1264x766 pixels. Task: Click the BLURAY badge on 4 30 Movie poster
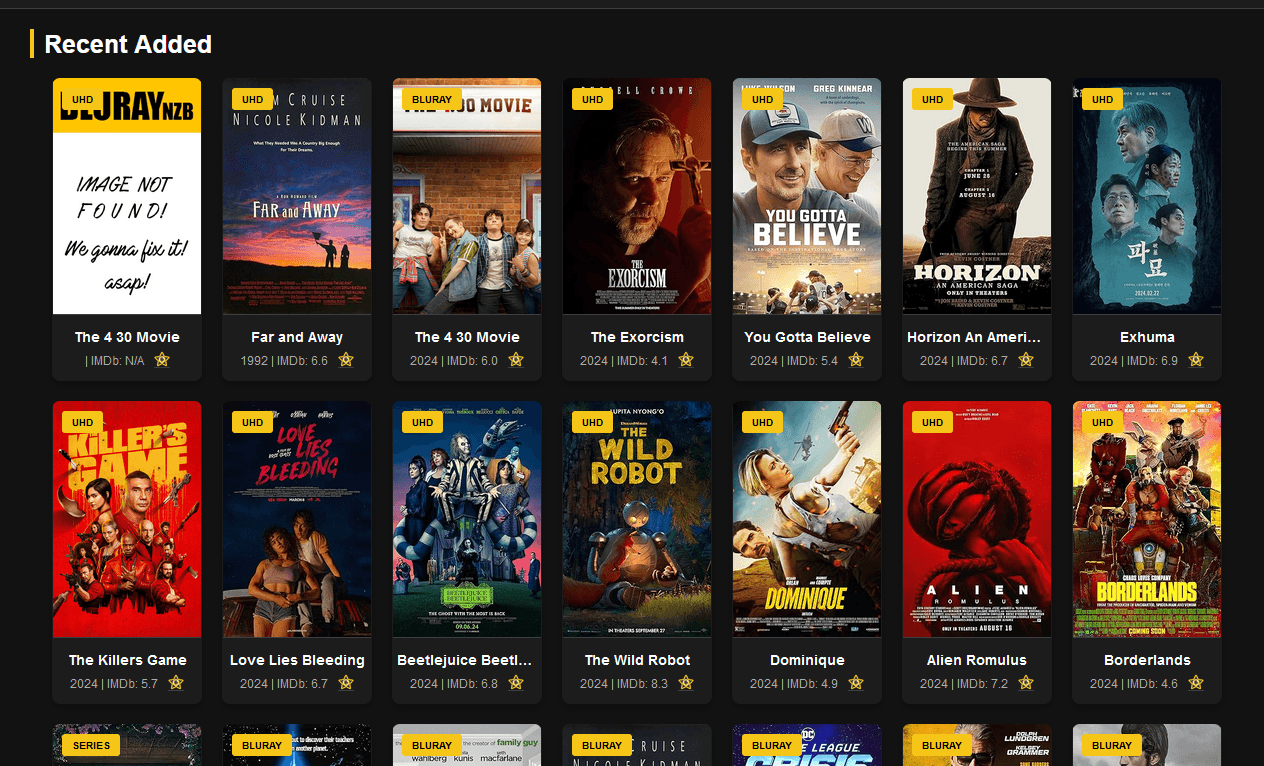[432, 99]
